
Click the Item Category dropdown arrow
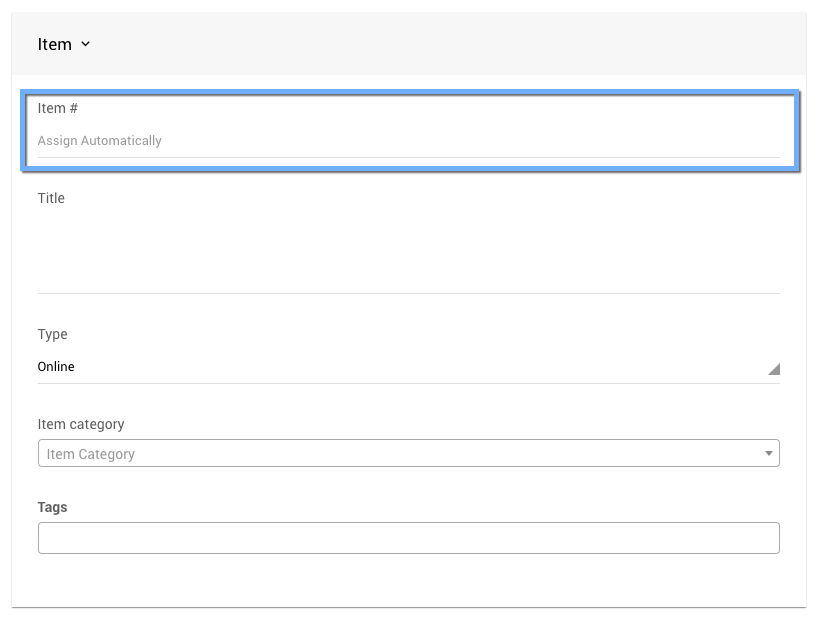click(x=768, y=454)
